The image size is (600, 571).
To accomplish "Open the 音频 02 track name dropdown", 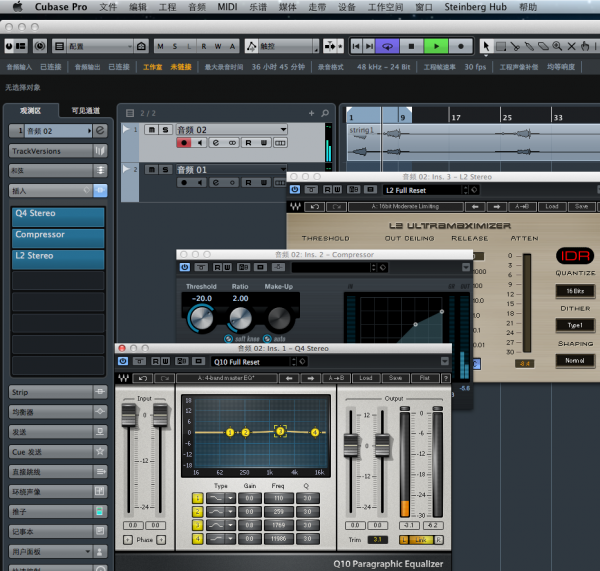I will 283,129.
